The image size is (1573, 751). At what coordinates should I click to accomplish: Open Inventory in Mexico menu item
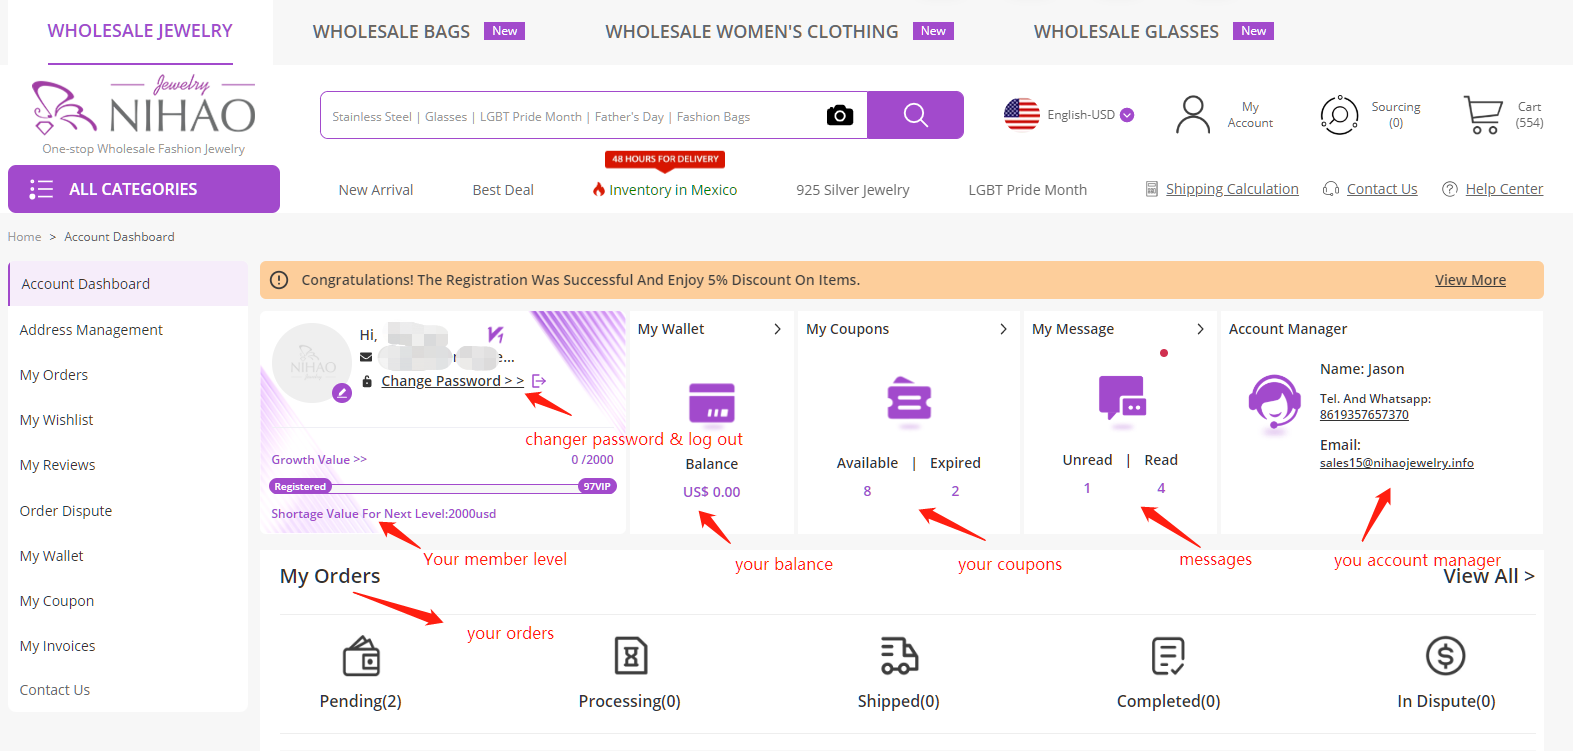pos(665,190)
